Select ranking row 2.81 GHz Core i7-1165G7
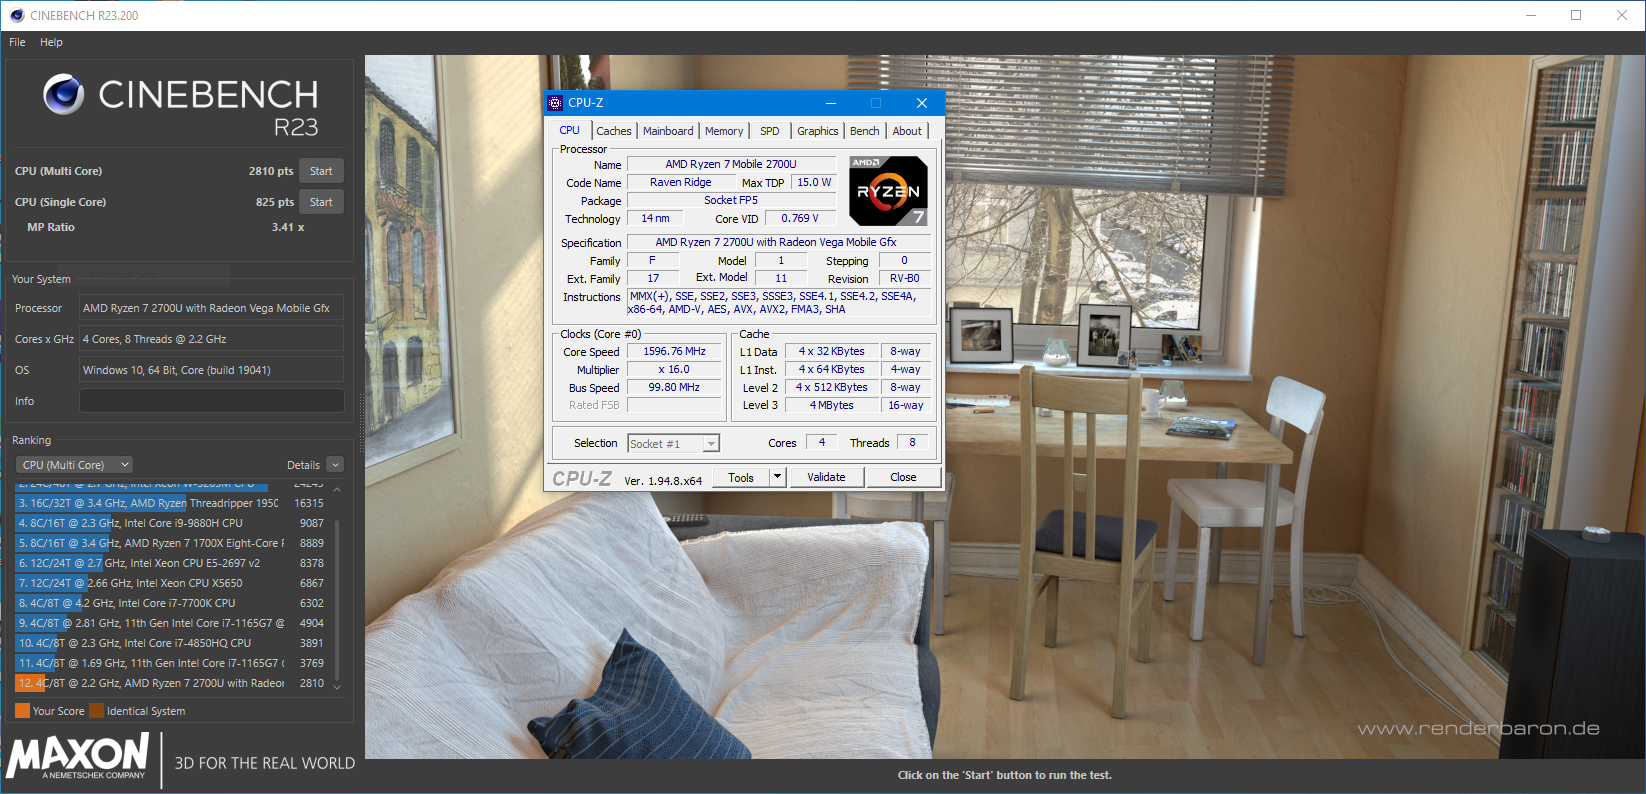 (x=171, y=623)
